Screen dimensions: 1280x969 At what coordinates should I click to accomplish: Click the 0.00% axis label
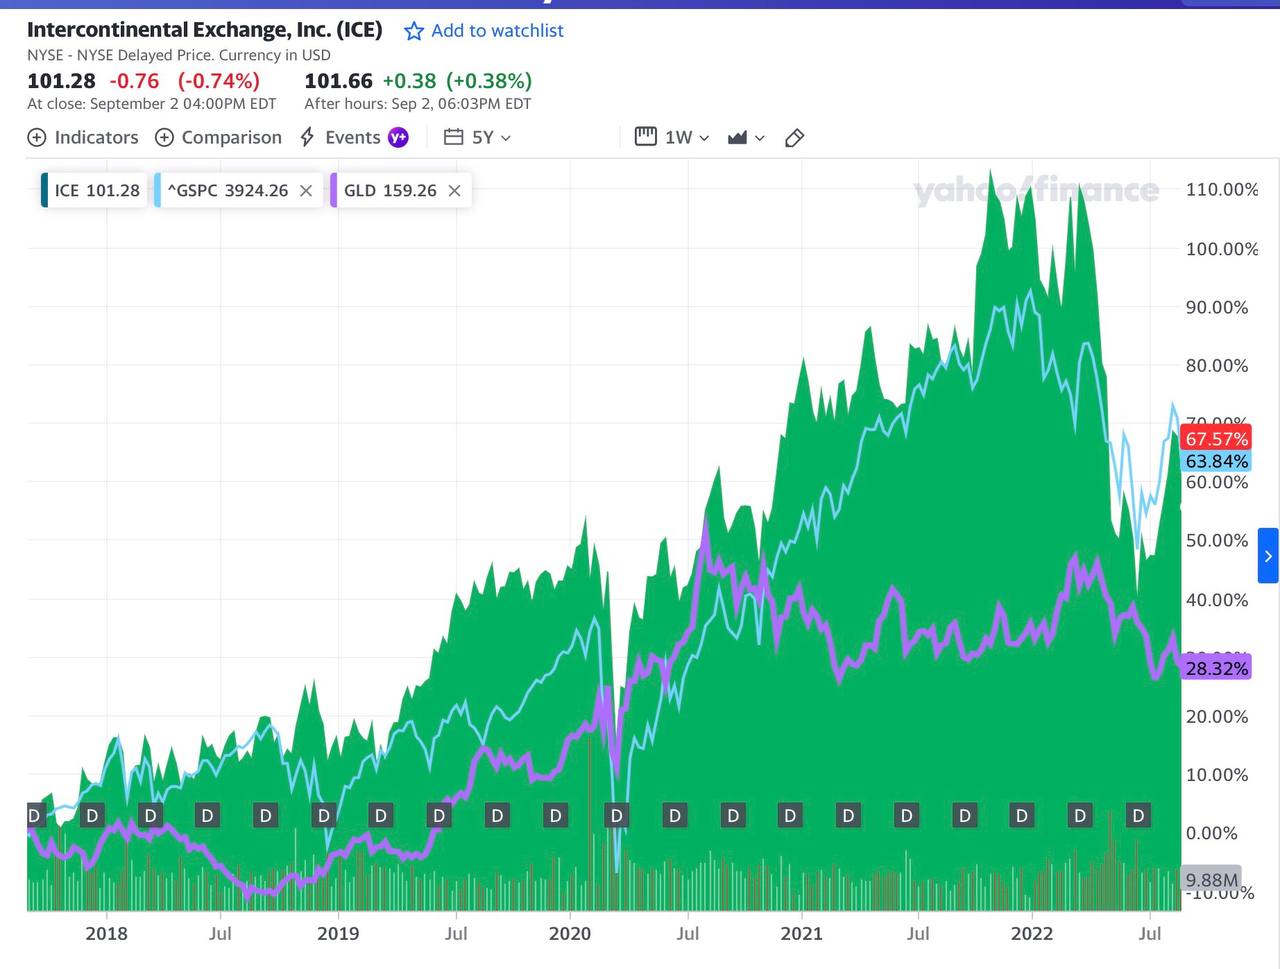pyautogui.click(x=1212, y=833)
